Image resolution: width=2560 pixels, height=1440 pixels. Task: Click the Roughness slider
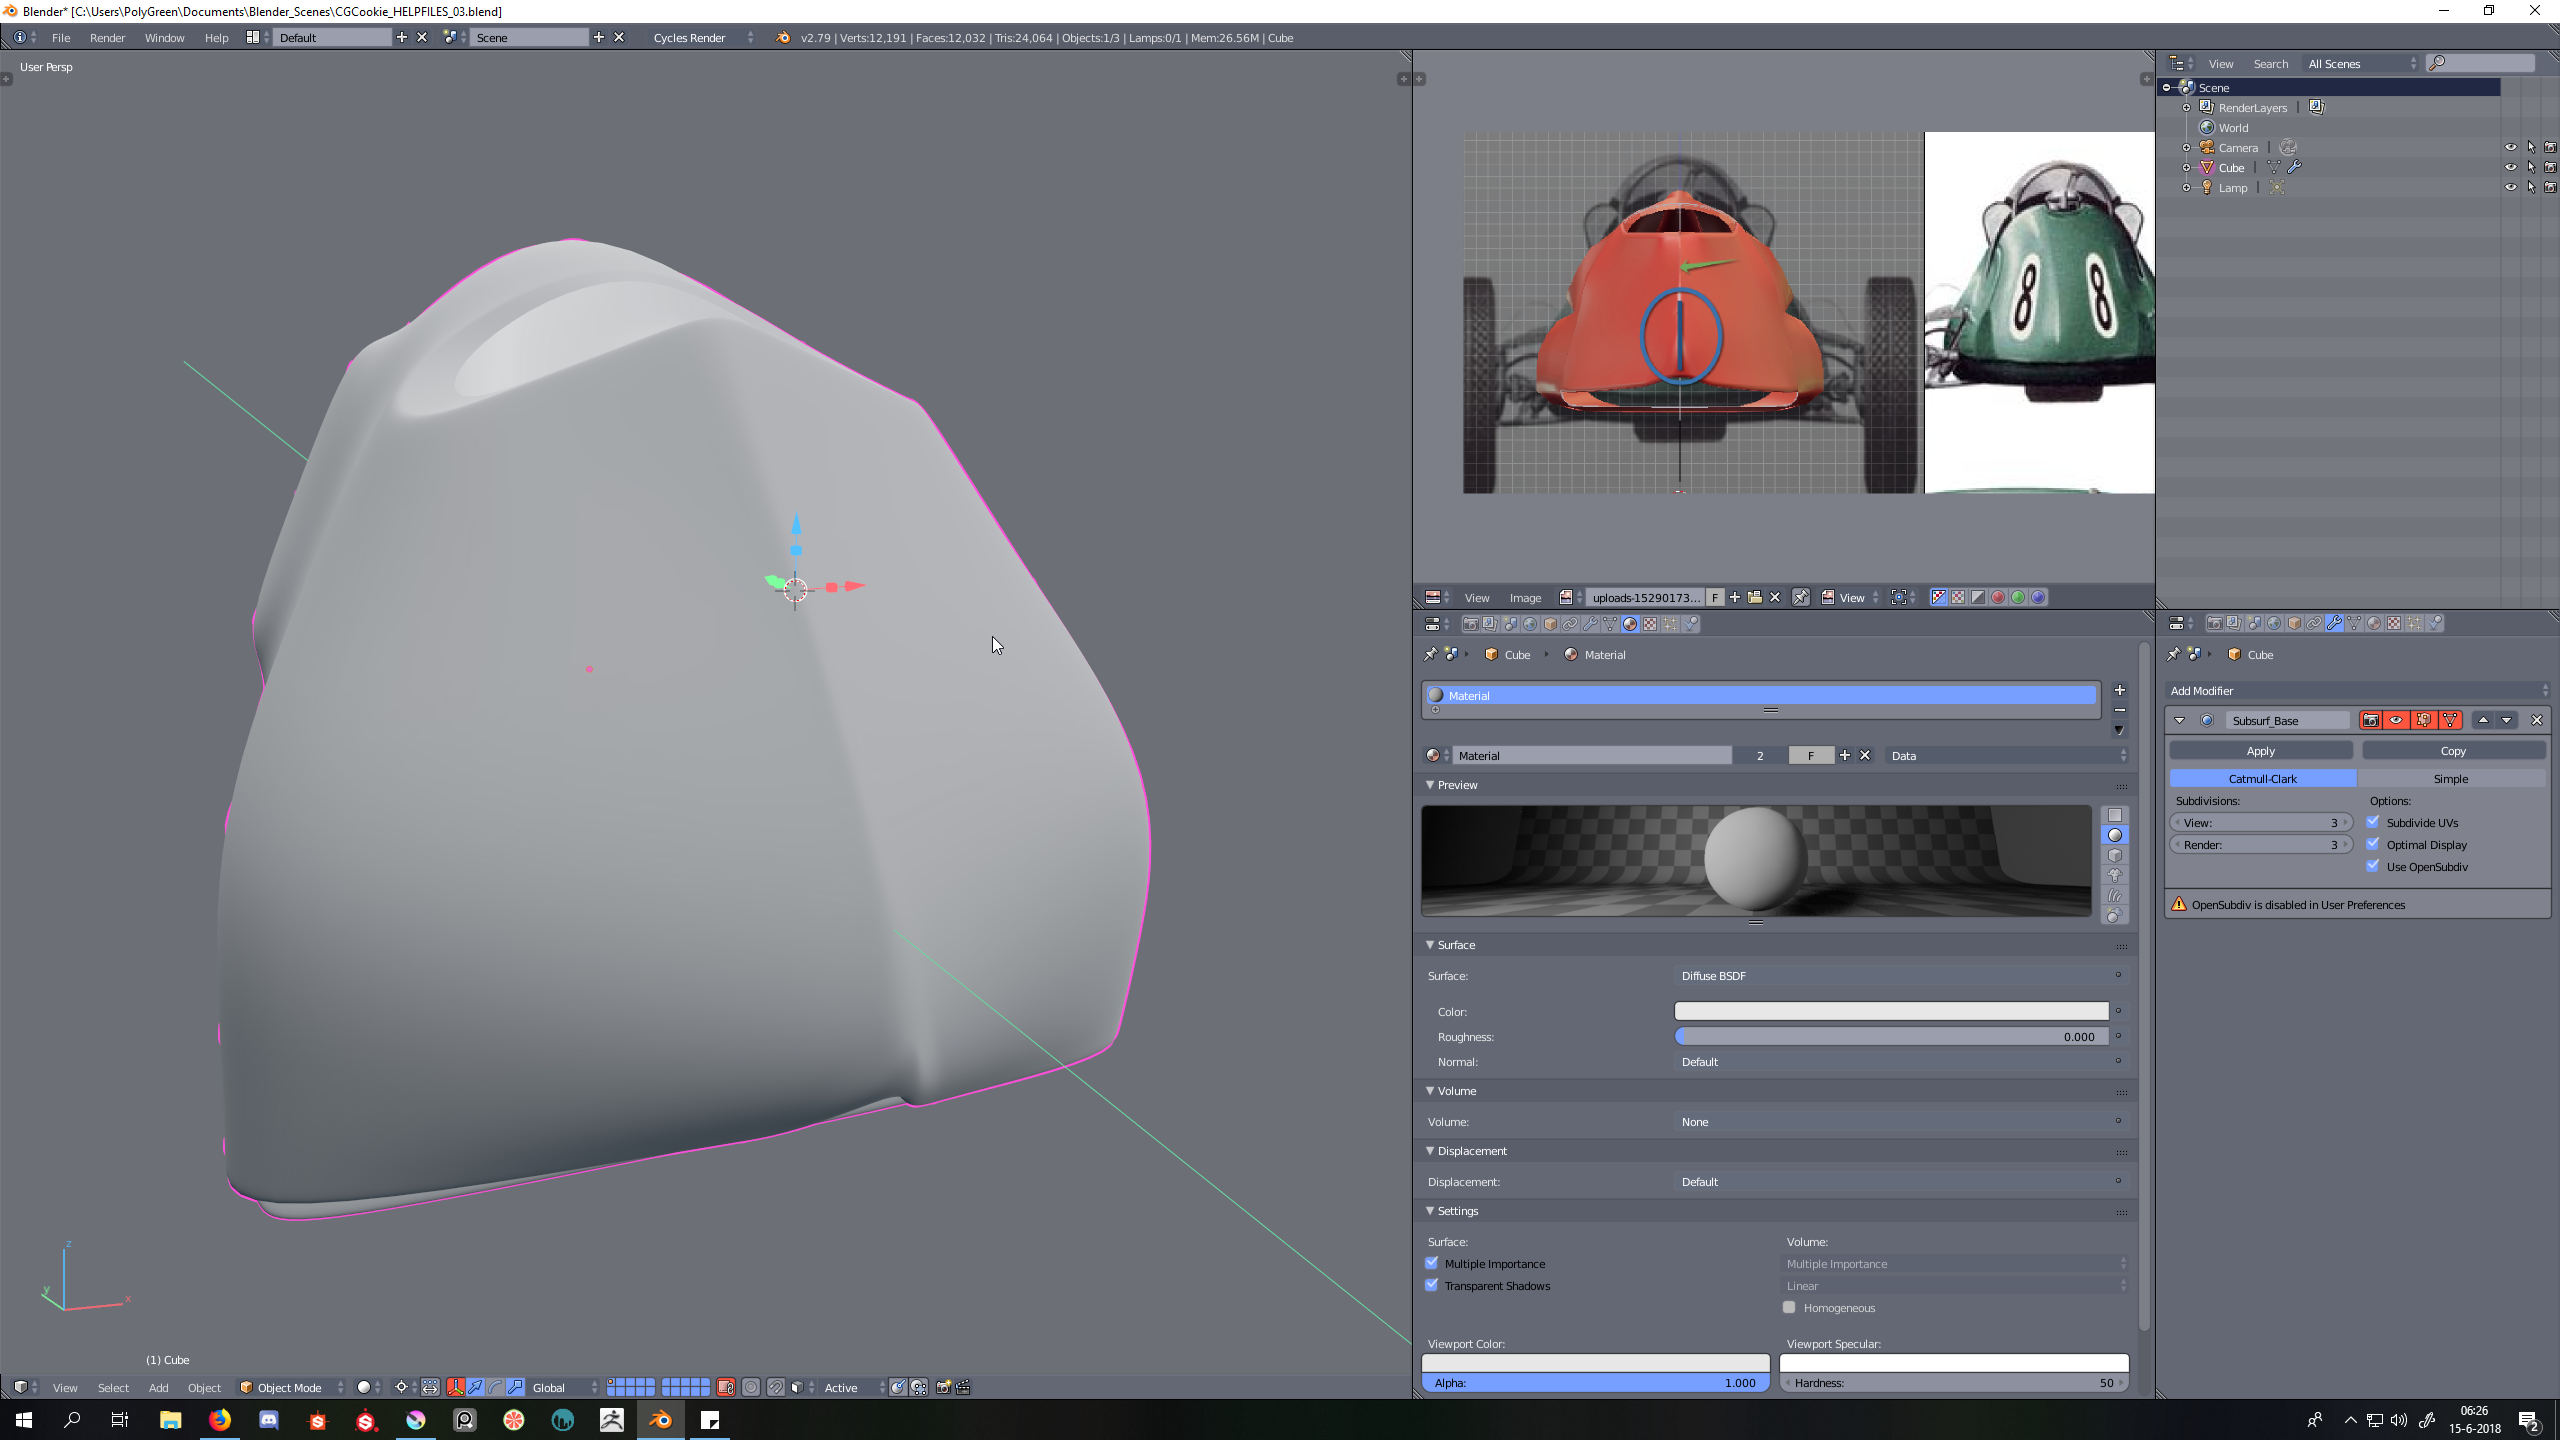pyautogui.click(x=1890, y=1037)
